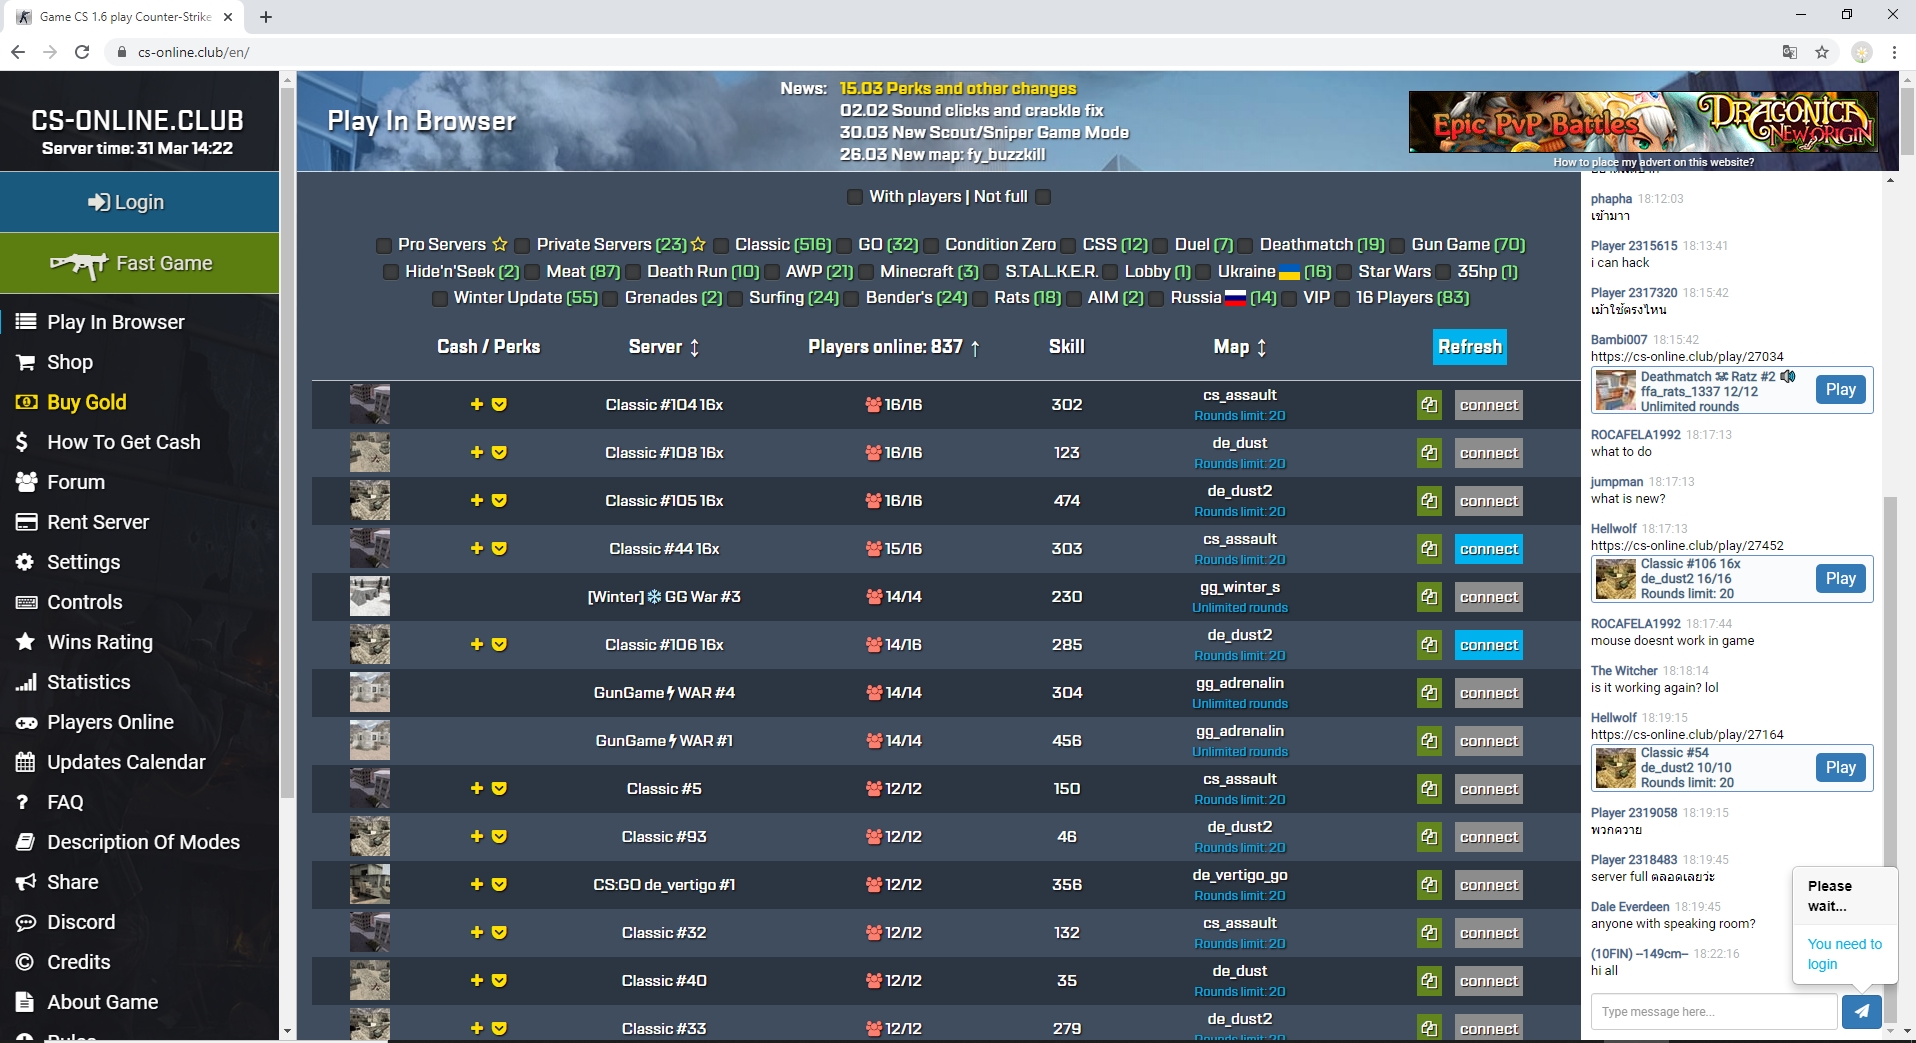Copy link icon for Classic #93 row
Viewport: 1916px width, 1043px height.
pyautogui.click(x=1429, y=837)
